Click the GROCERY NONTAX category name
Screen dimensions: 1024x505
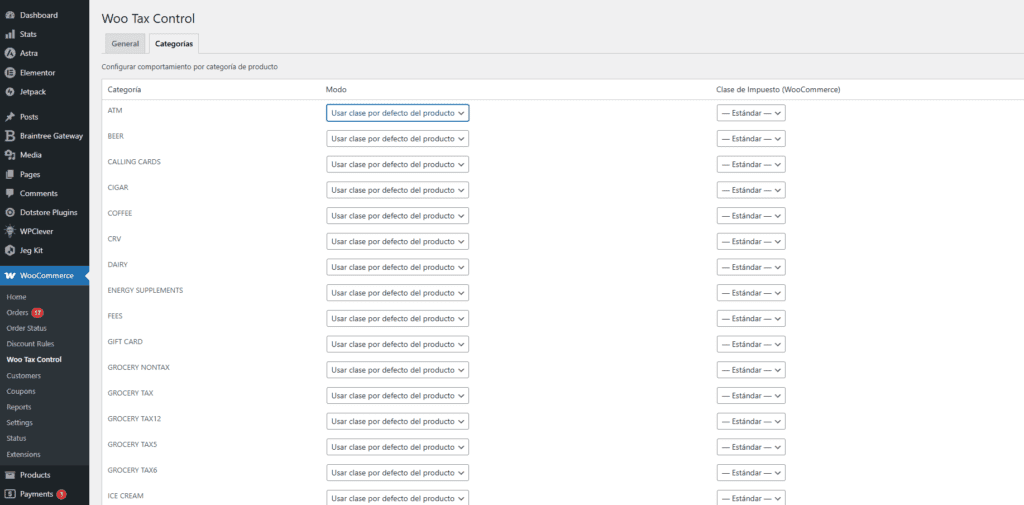point(138,367)
